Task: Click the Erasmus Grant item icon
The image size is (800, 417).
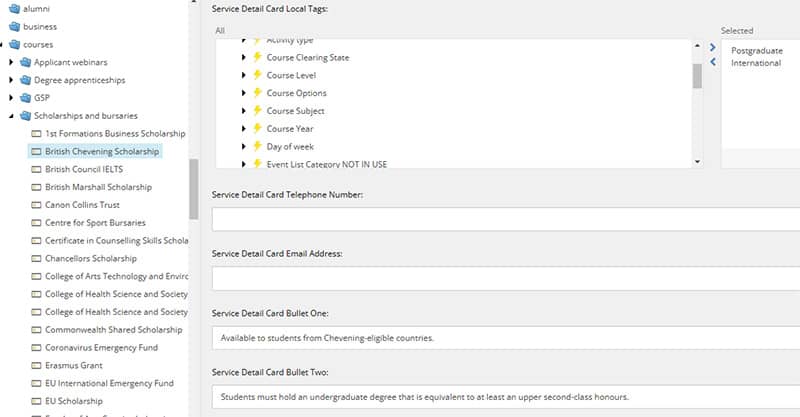Action: (x=36, y=365)
